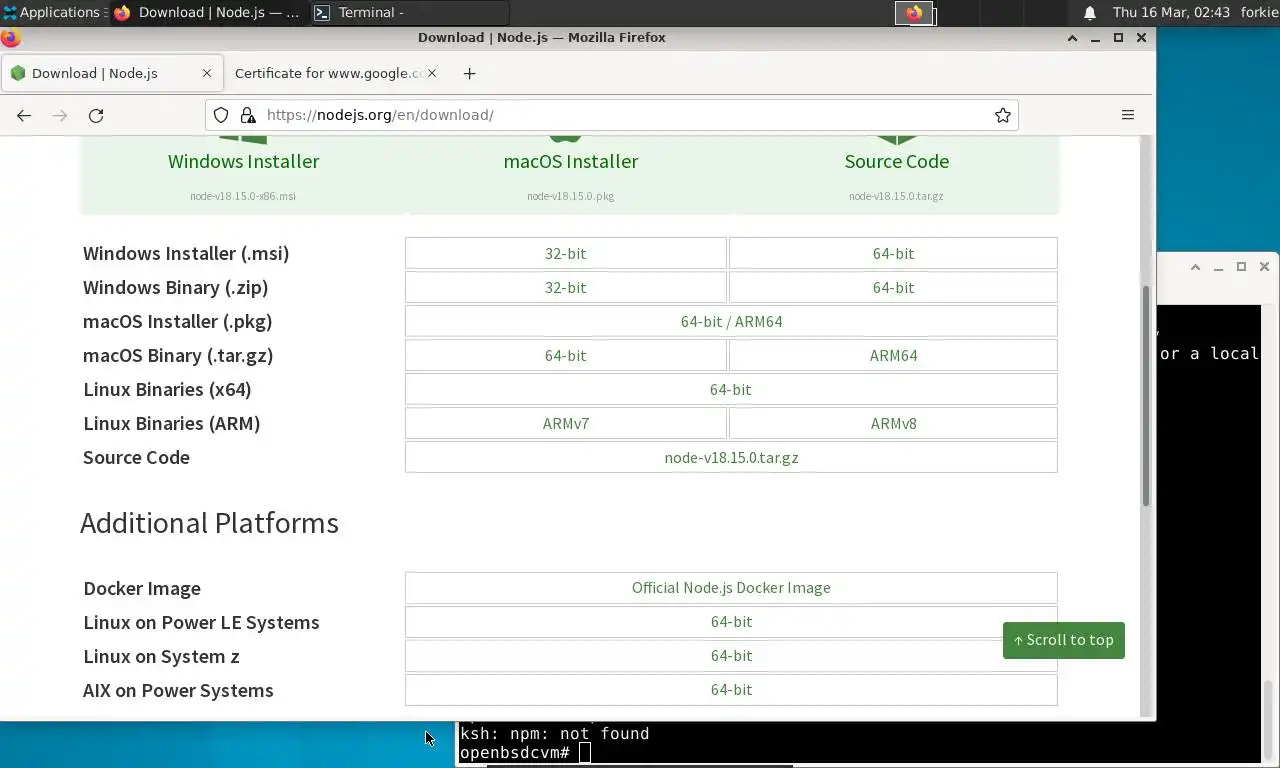Click the Windows Installer green heading
The height and width of the screenshot is (768, 1280).
tap(243, 161)
